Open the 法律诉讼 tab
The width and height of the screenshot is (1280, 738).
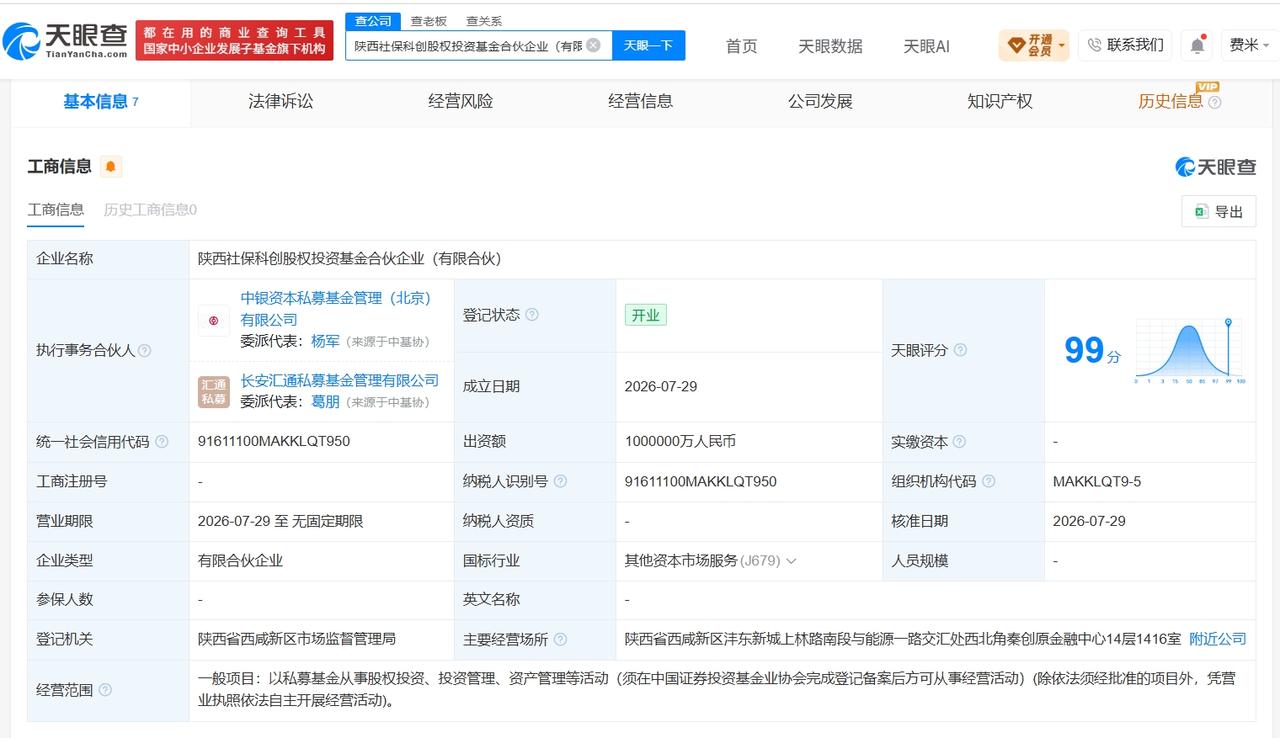pos(281,101)
